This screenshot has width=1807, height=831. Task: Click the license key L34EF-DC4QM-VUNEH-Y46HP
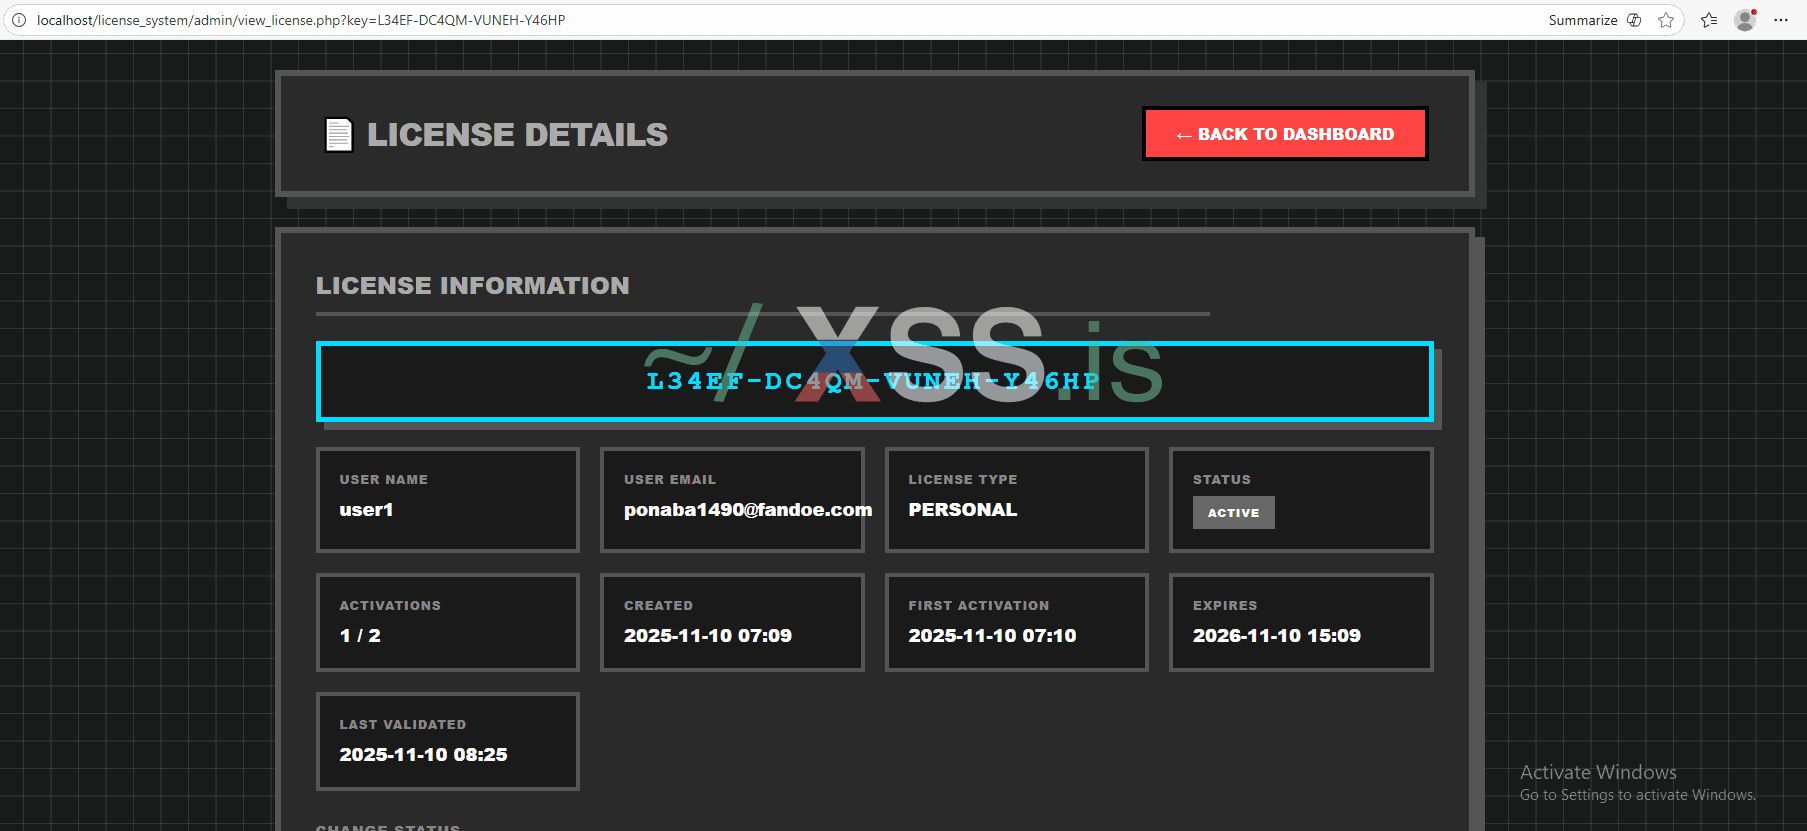click(873, 381)
